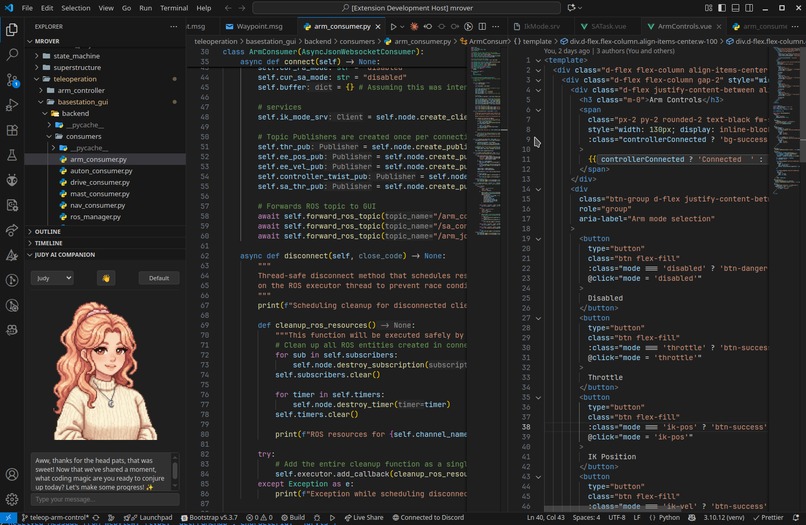
Task: Click the orange debug bug icon in editor toolbar
Action: point(414,26)
